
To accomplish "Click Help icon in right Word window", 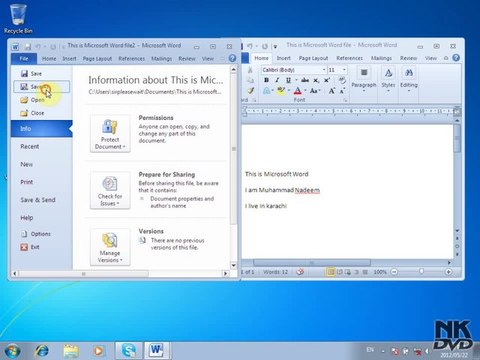I will pos(456,58).
